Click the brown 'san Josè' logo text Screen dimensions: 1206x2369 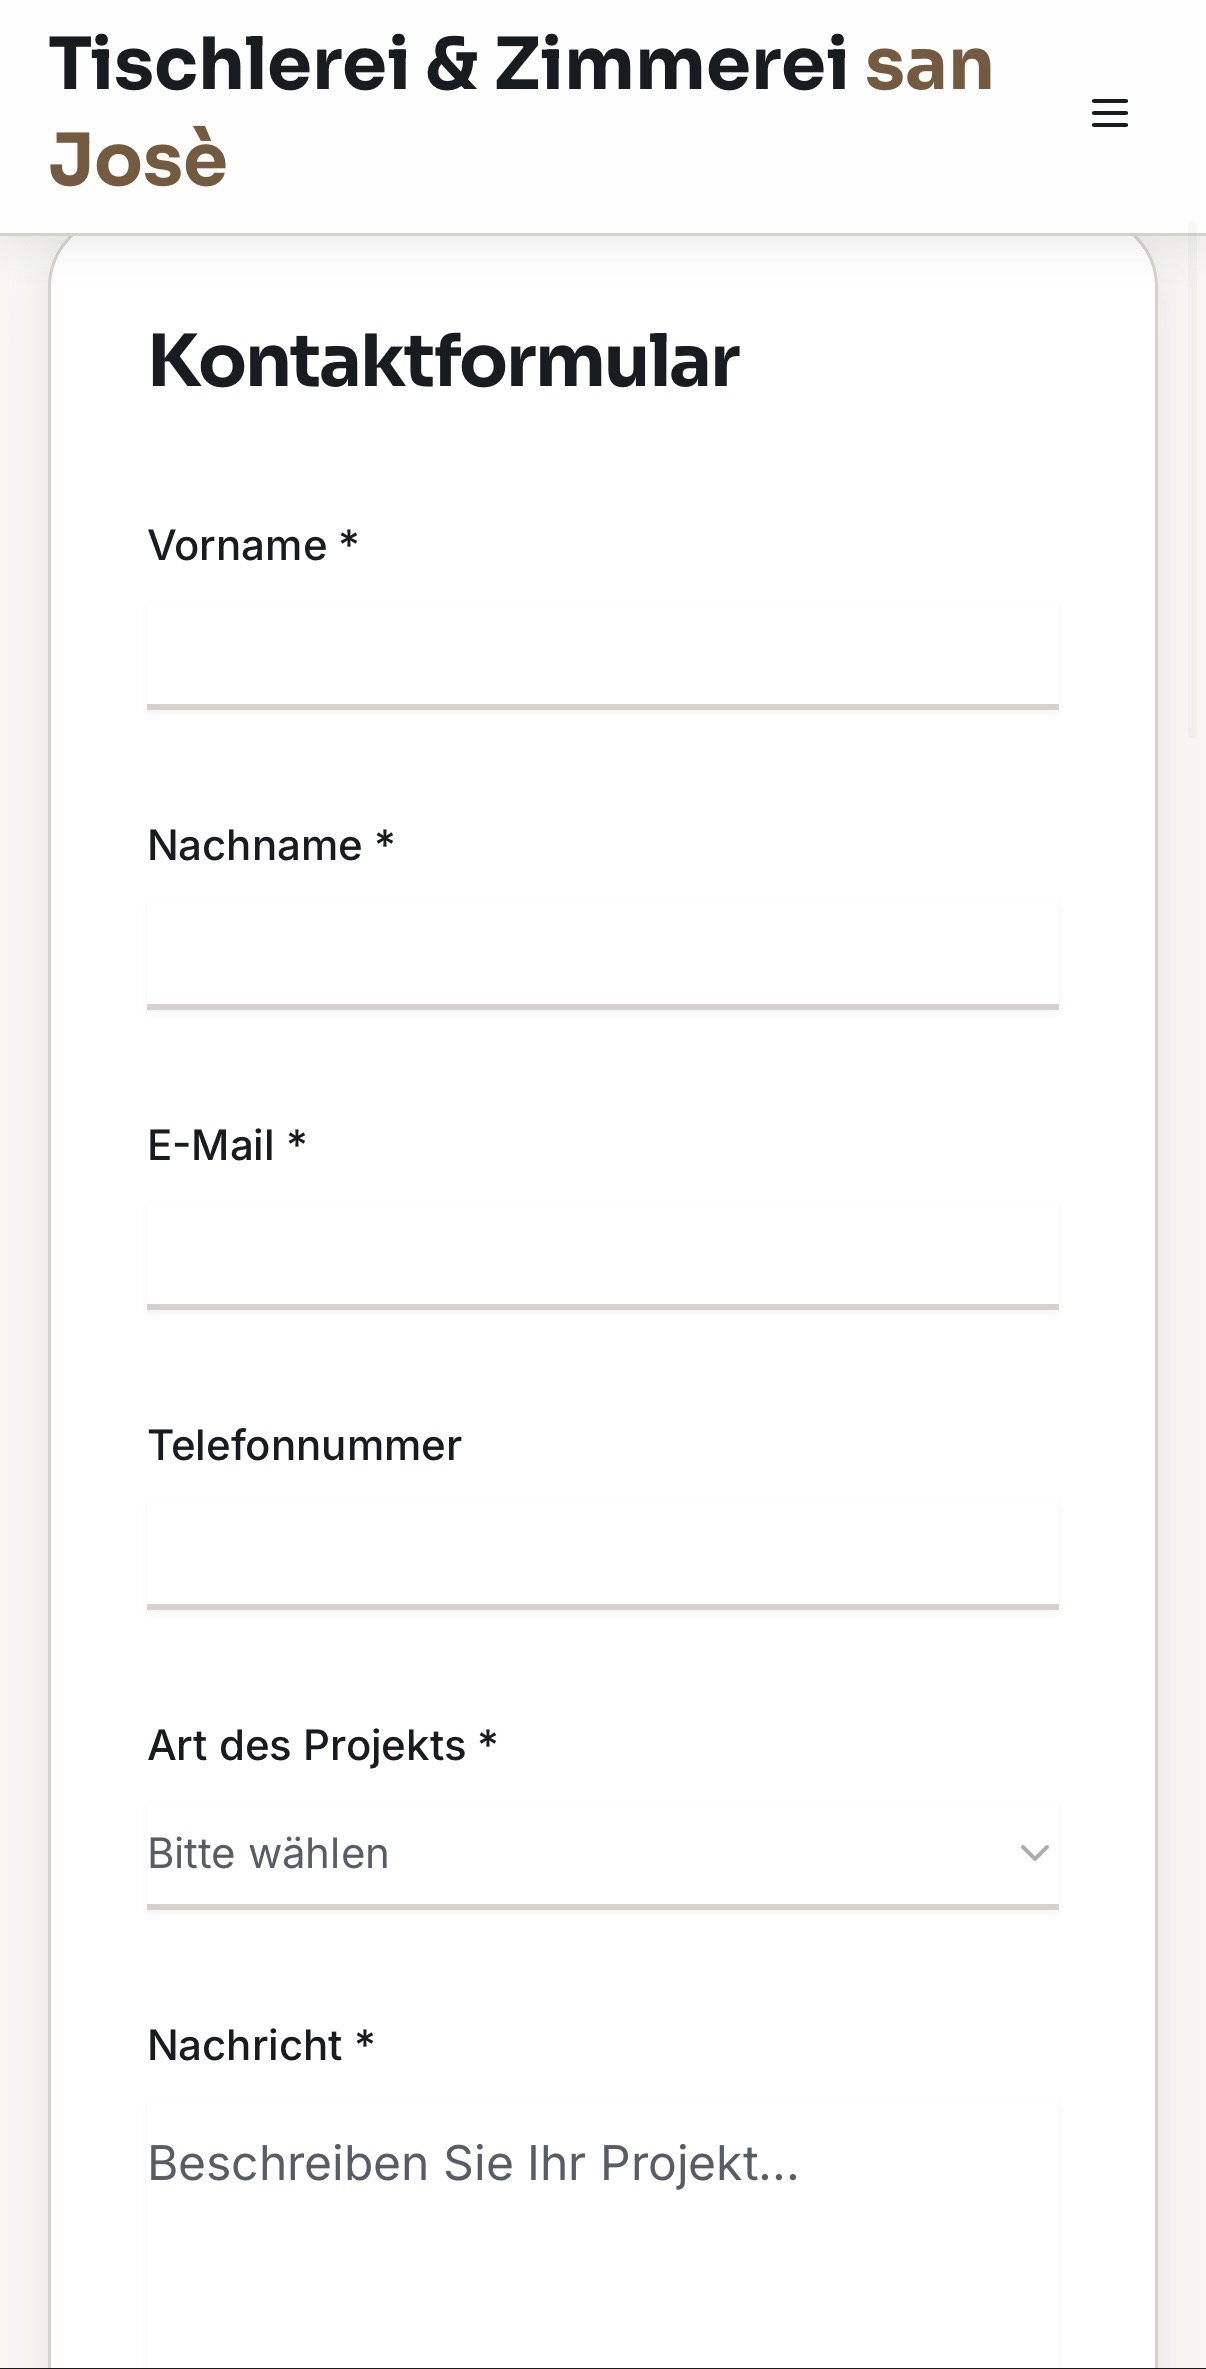point(138,160)
